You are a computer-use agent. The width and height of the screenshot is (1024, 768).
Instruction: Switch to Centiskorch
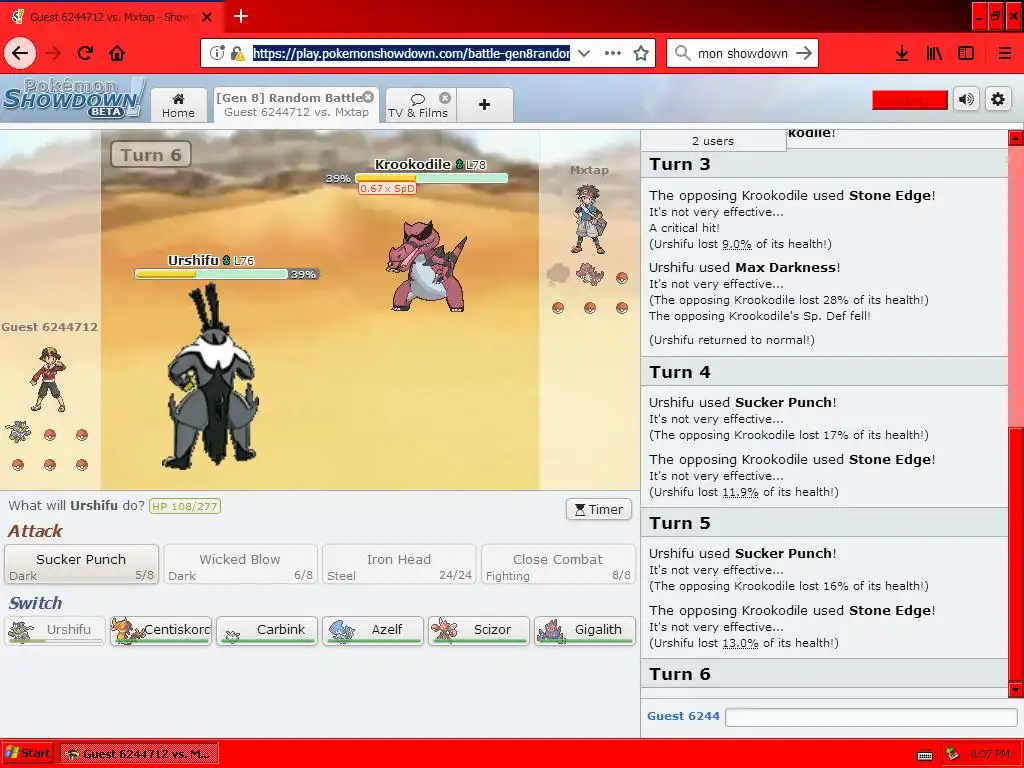click(161, 630)
